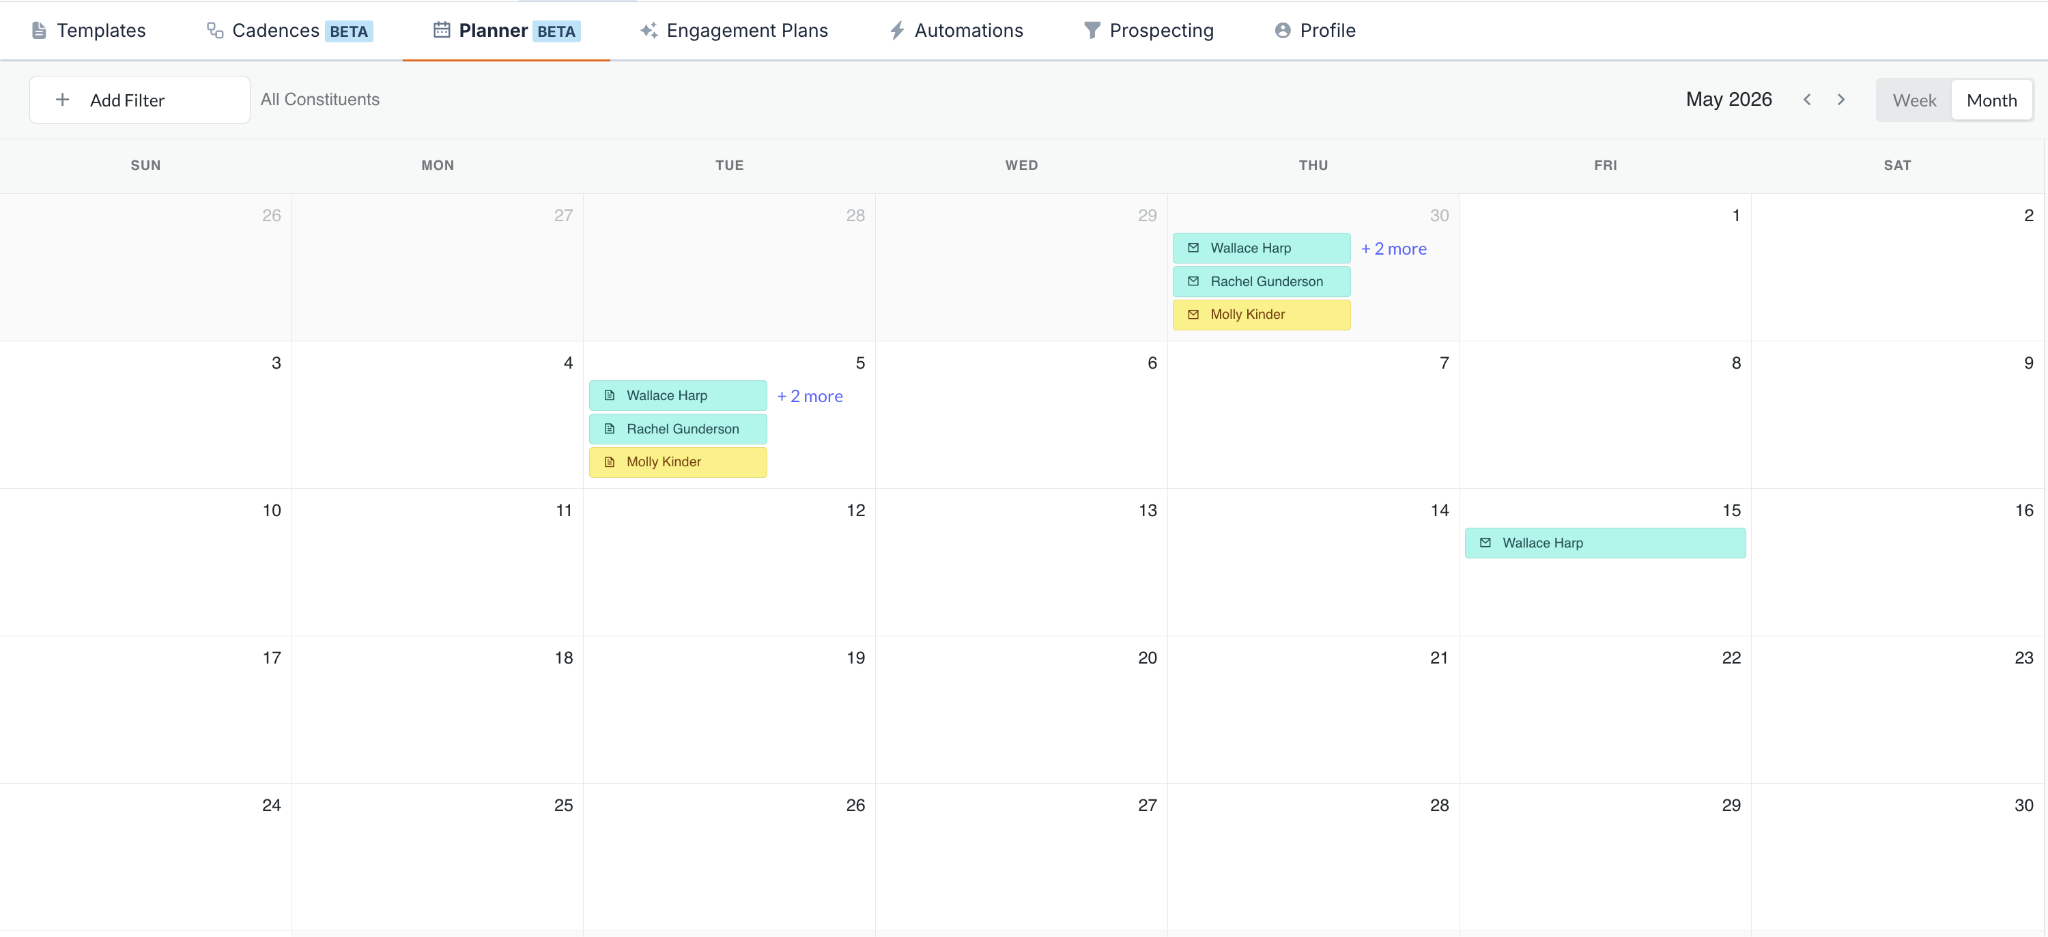Select the Planner tab
The image size is (2048, 937).
(506, 31)
